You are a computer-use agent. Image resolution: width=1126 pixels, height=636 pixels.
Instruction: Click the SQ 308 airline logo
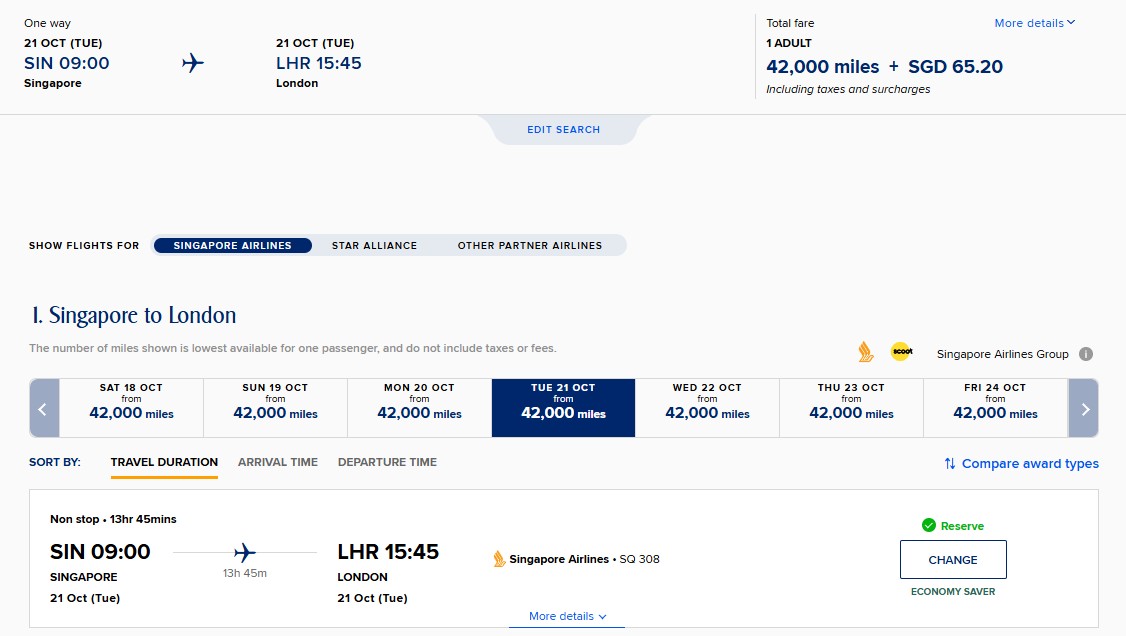click(499, 559)
